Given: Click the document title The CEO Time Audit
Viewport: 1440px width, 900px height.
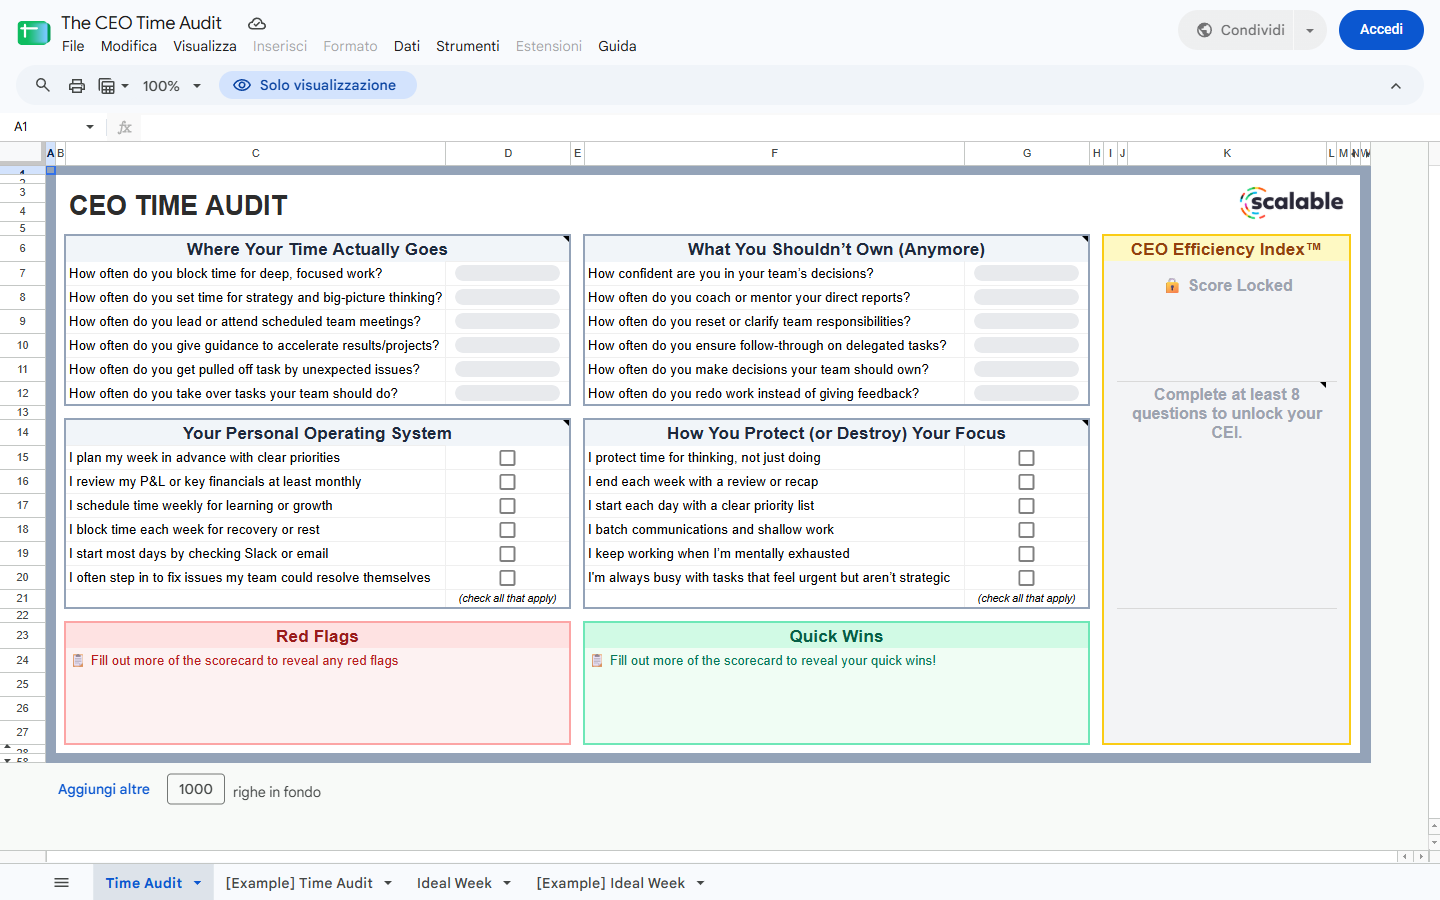Looking at the screenshot, I should click(x=141, y=23).
